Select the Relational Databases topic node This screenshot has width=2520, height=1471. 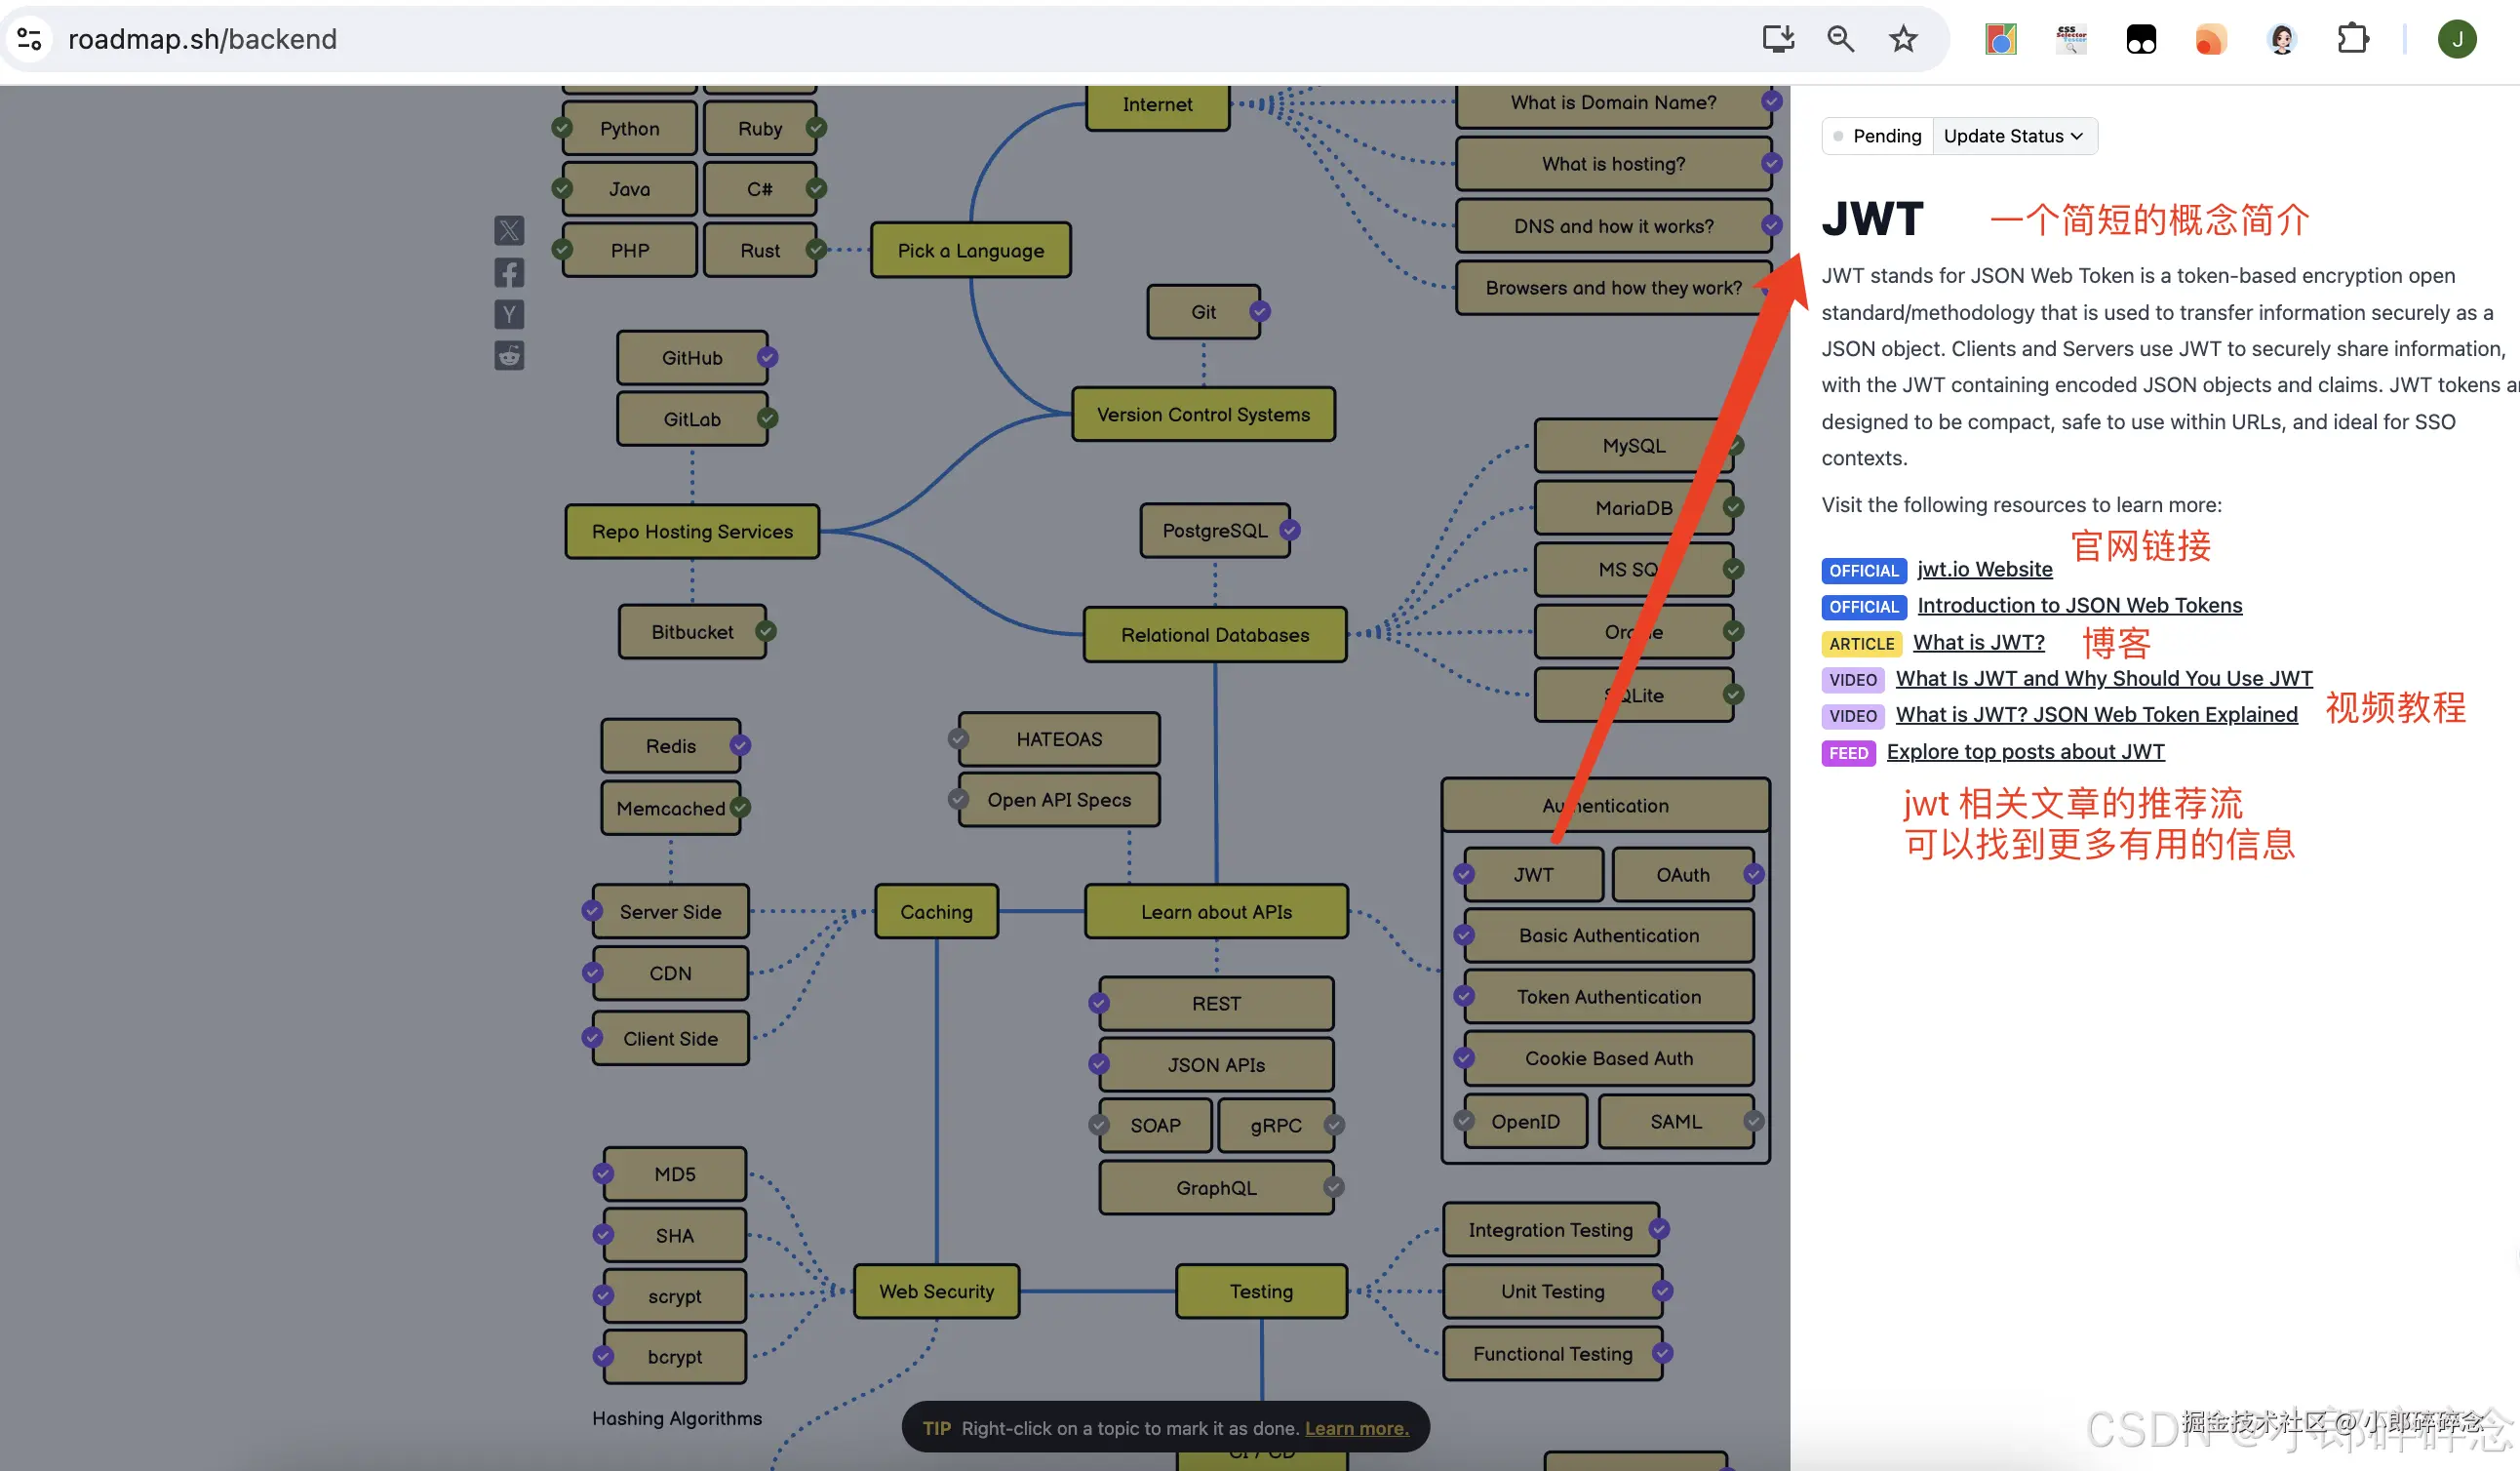(1214, 634)
